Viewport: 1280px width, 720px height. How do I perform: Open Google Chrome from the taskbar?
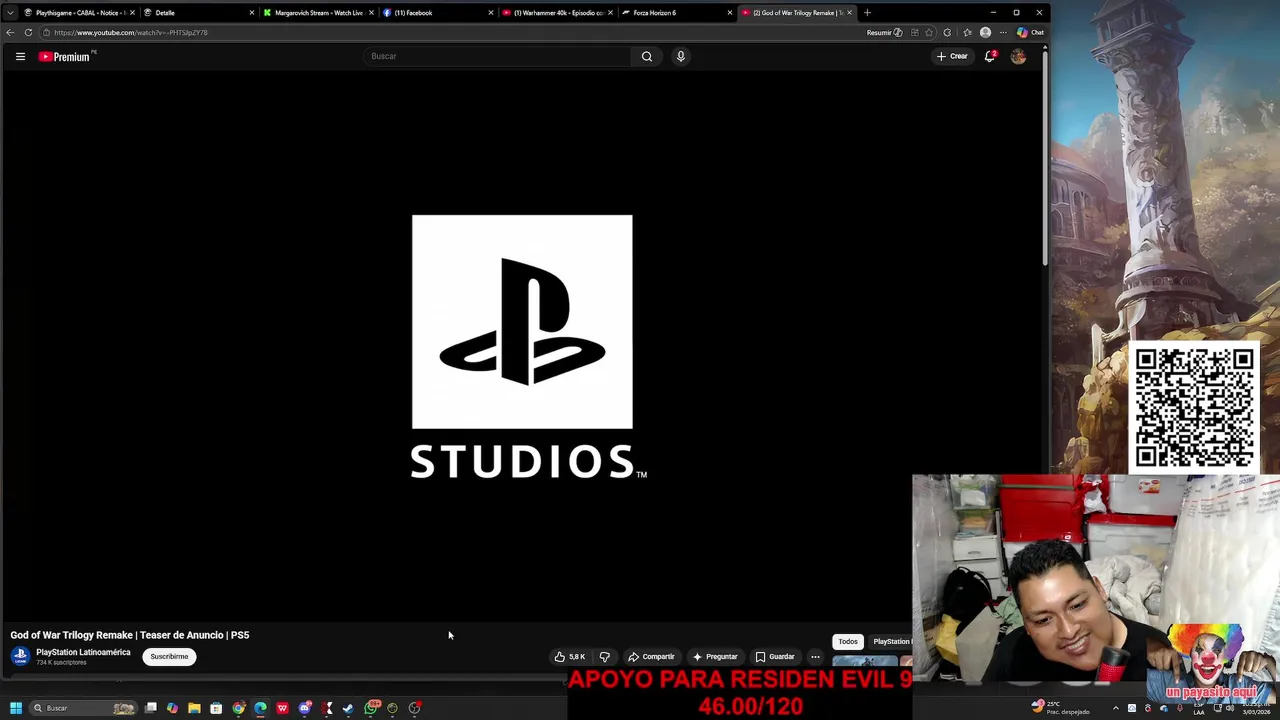pos(238,708)
